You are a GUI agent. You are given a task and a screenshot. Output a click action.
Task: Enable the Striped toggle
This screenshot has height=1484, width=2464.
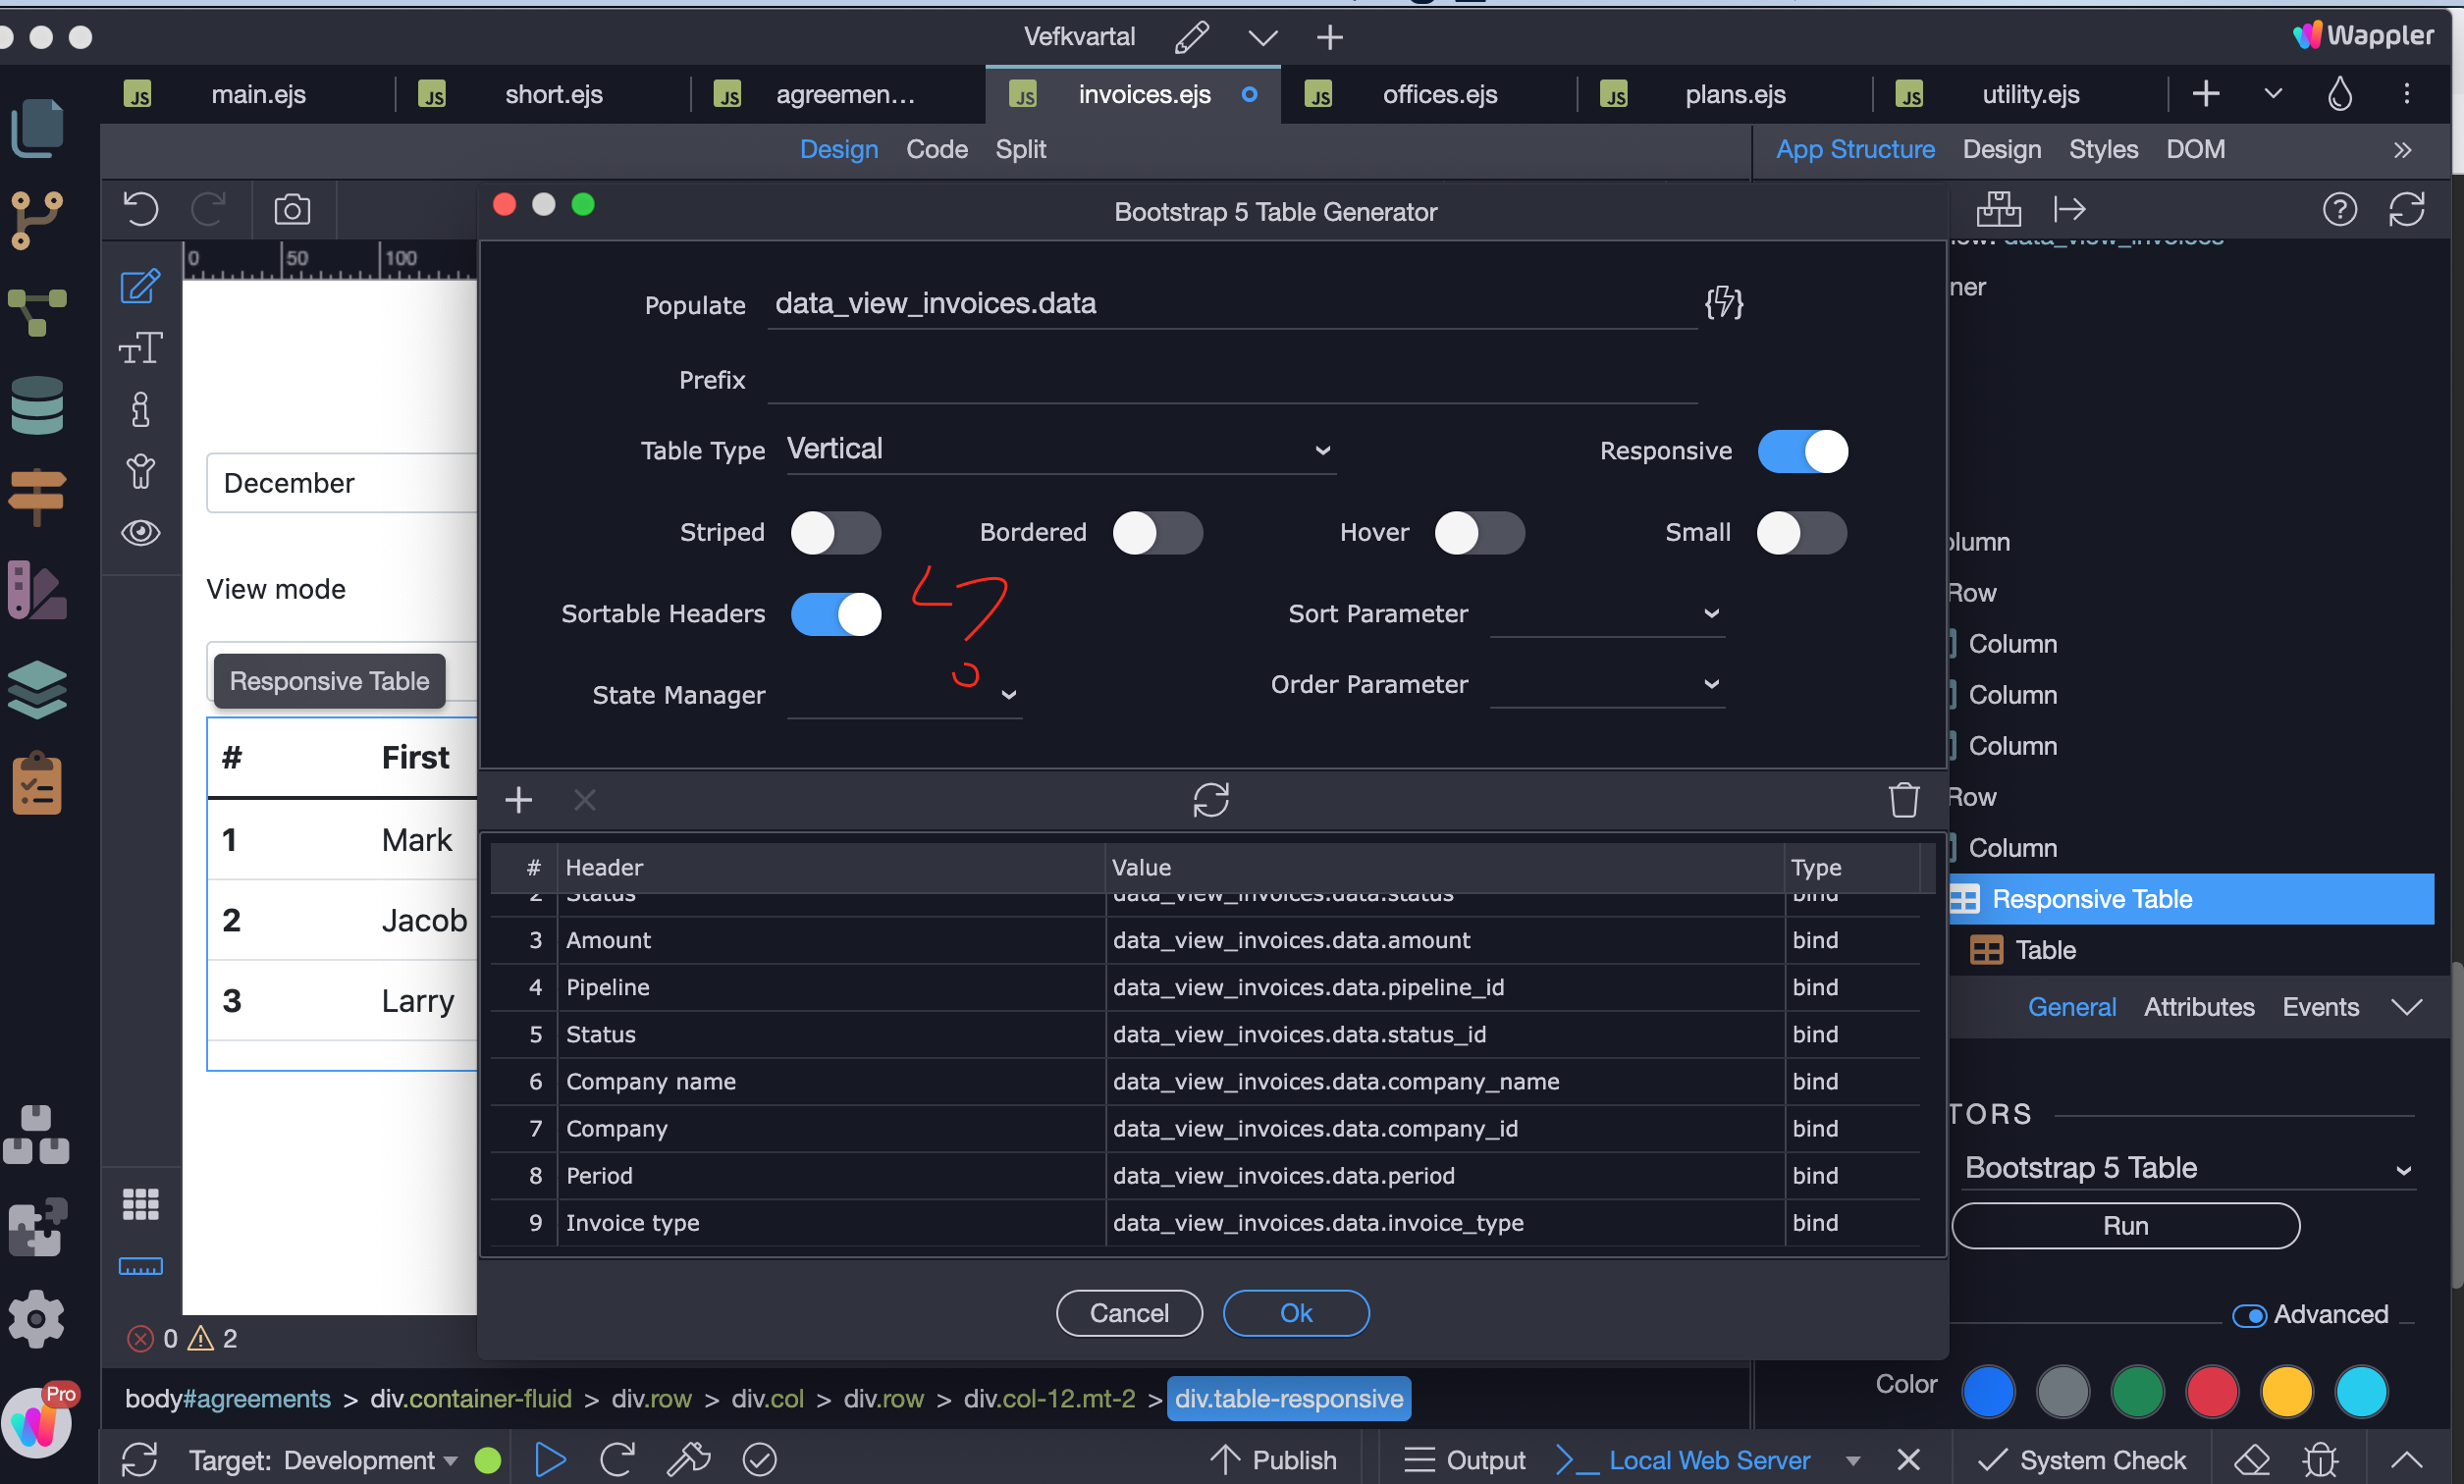836,532
